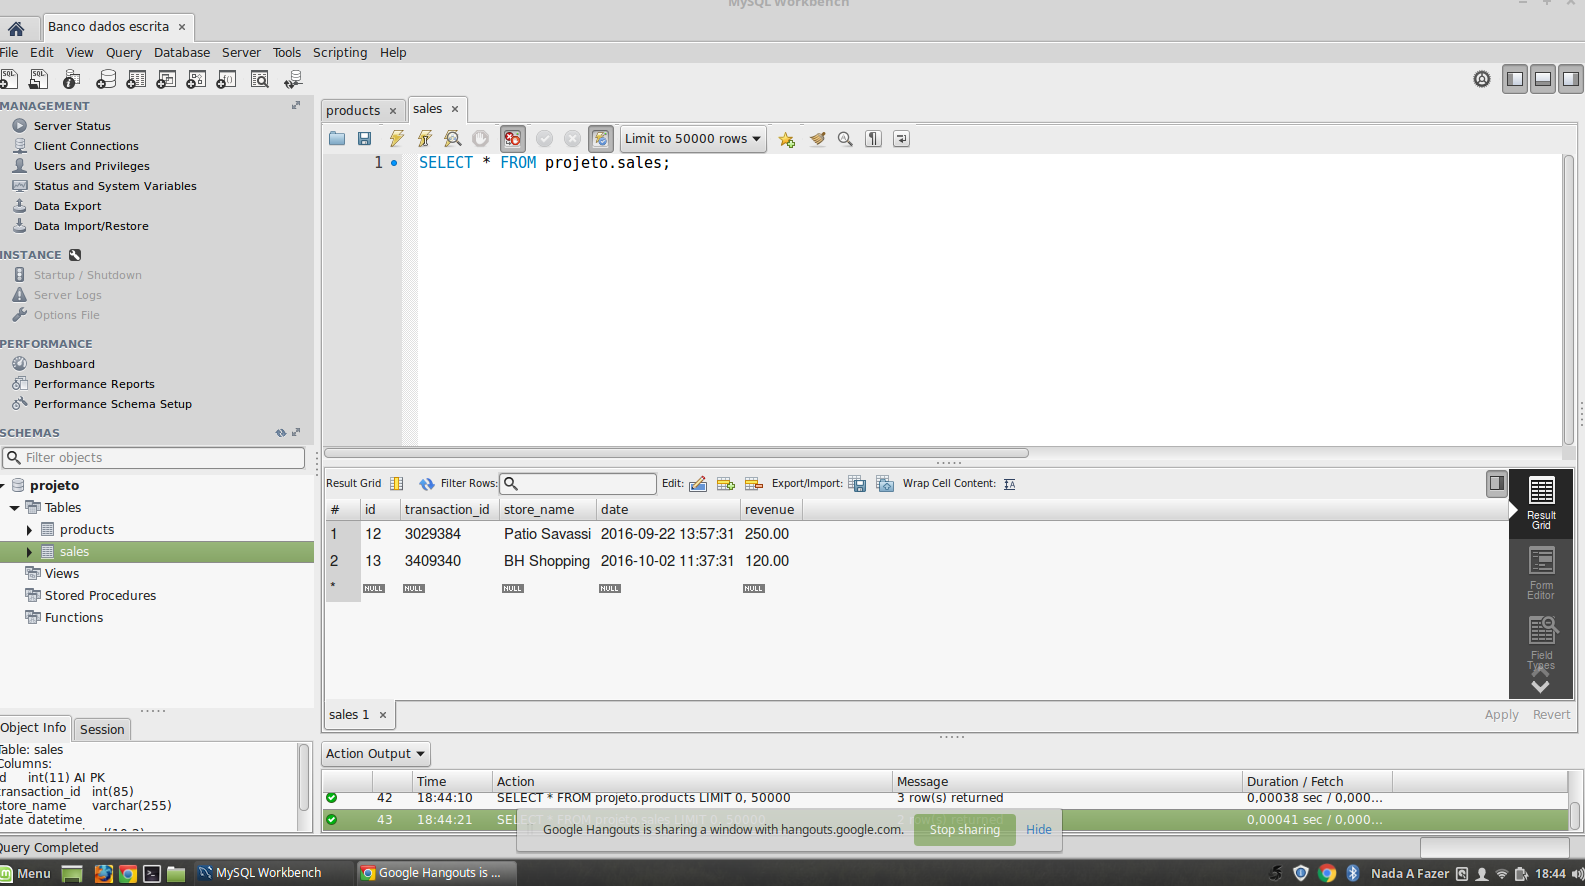Edit current row icon
This screenshot has height=886, width=1585.
pyautogui.click(x=698, y=484)
